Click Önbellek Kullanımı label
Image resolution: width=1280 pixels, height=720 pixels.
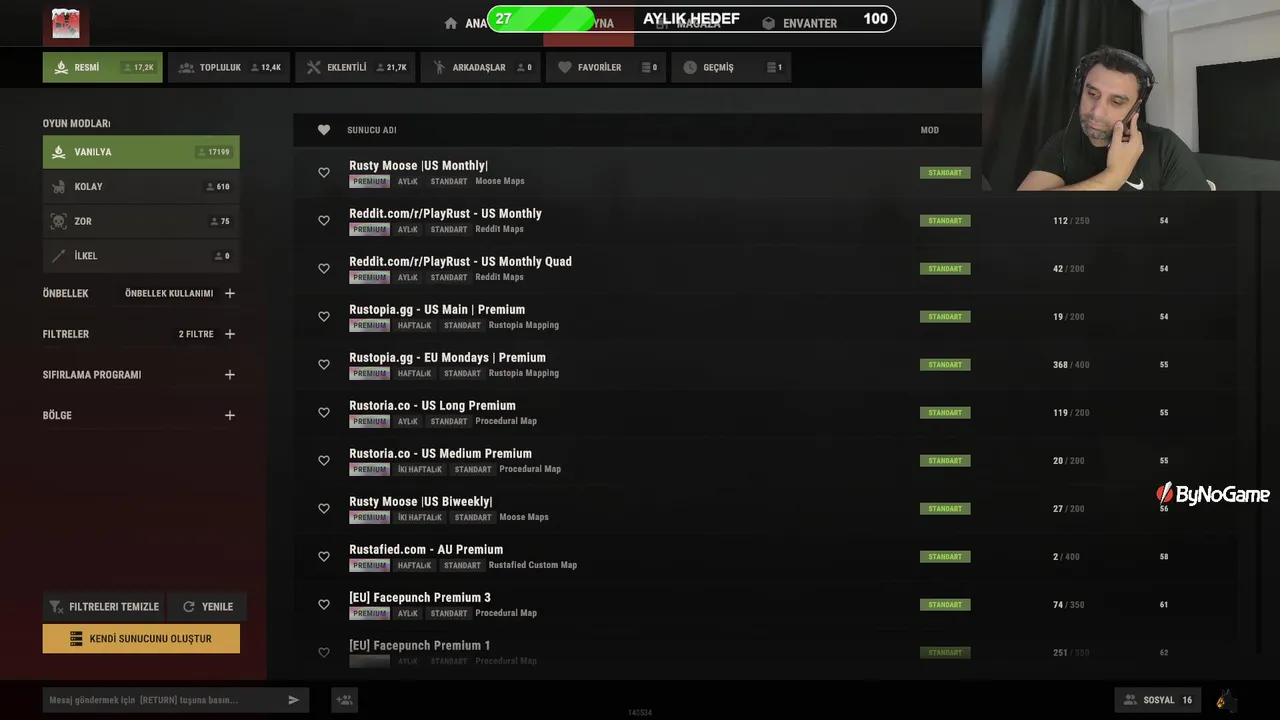point(169,293)
